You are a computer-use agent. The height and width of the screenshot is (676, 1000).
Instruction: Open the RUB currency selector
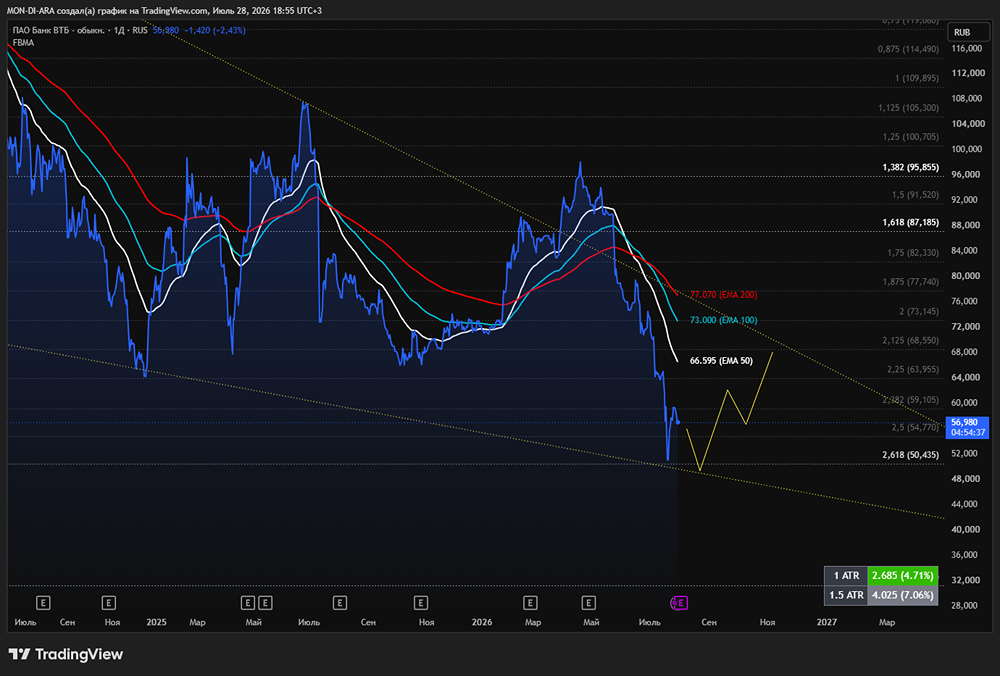(x=962, y=32)
